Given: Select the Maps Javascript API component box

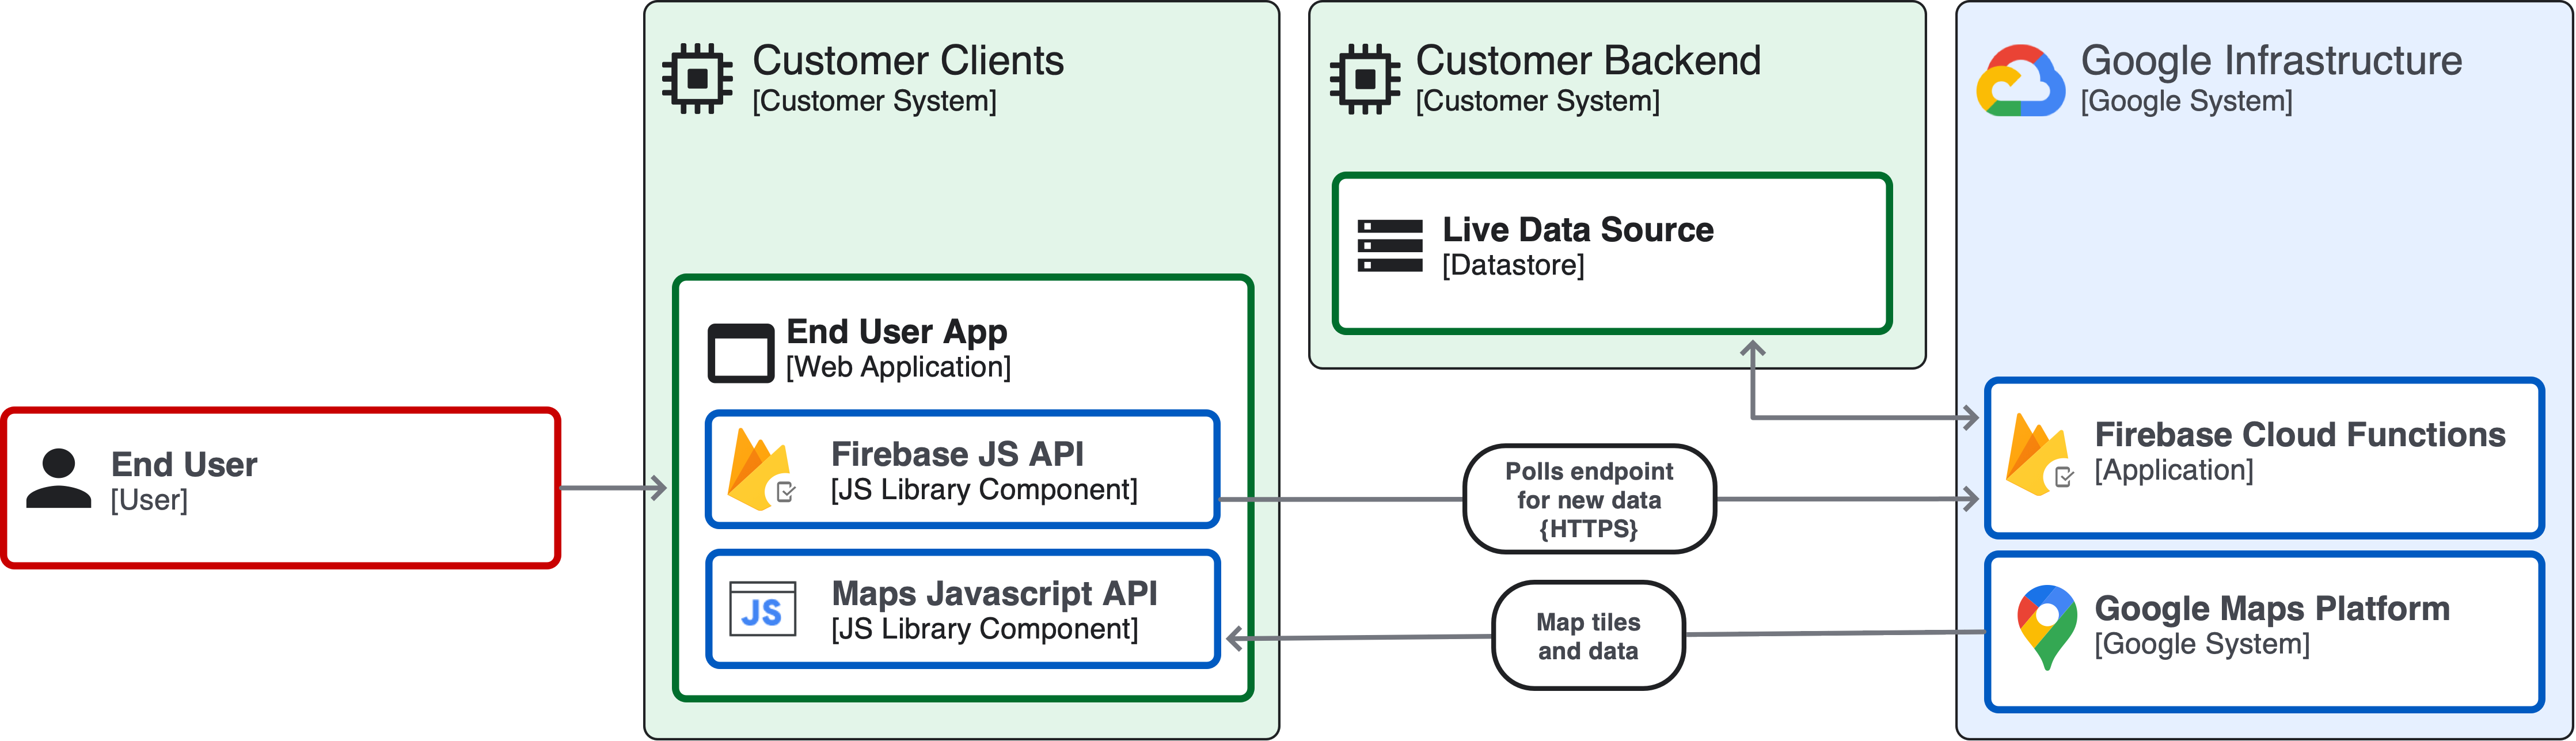Looking at the screenshot, I should tap(963, 610).
